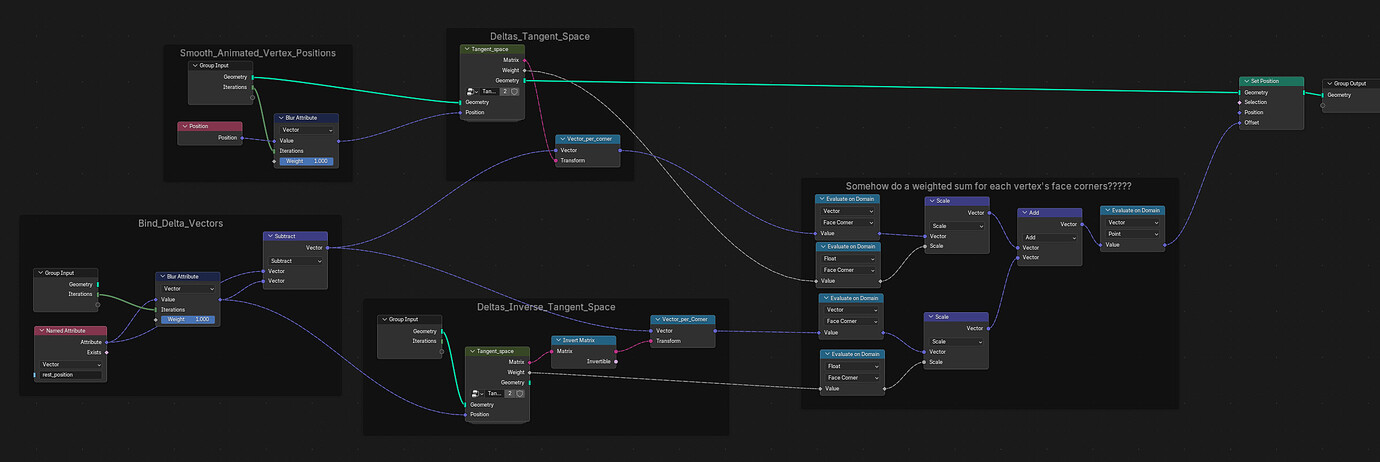Click the rest_position name field
The width and height of the screenshot is (1380, 462).
point(70,375)
